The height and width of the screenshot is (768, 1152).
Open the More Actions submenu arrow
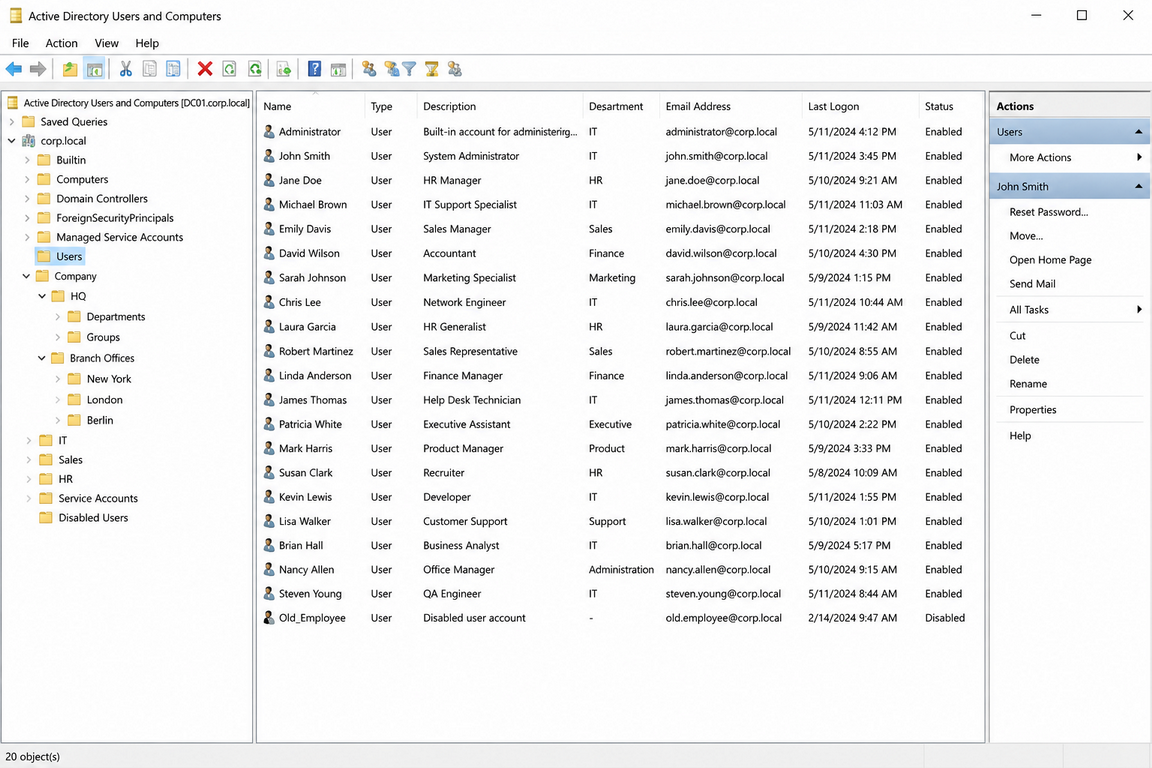pos(1139,157)
